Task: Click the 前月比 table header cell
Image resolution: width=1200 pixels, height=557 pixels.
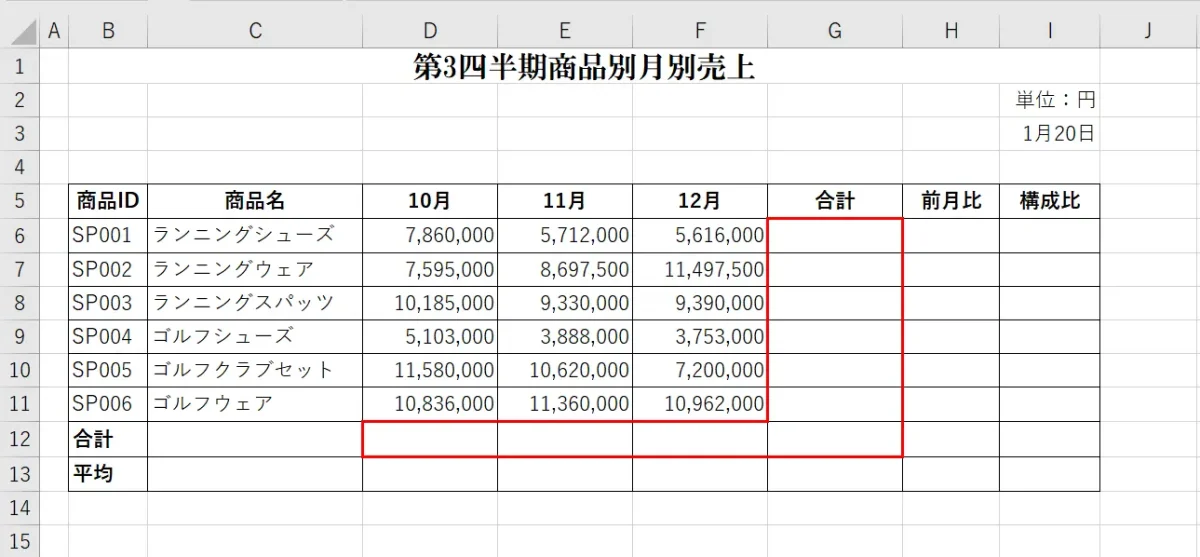Action: tap(950, 201)
